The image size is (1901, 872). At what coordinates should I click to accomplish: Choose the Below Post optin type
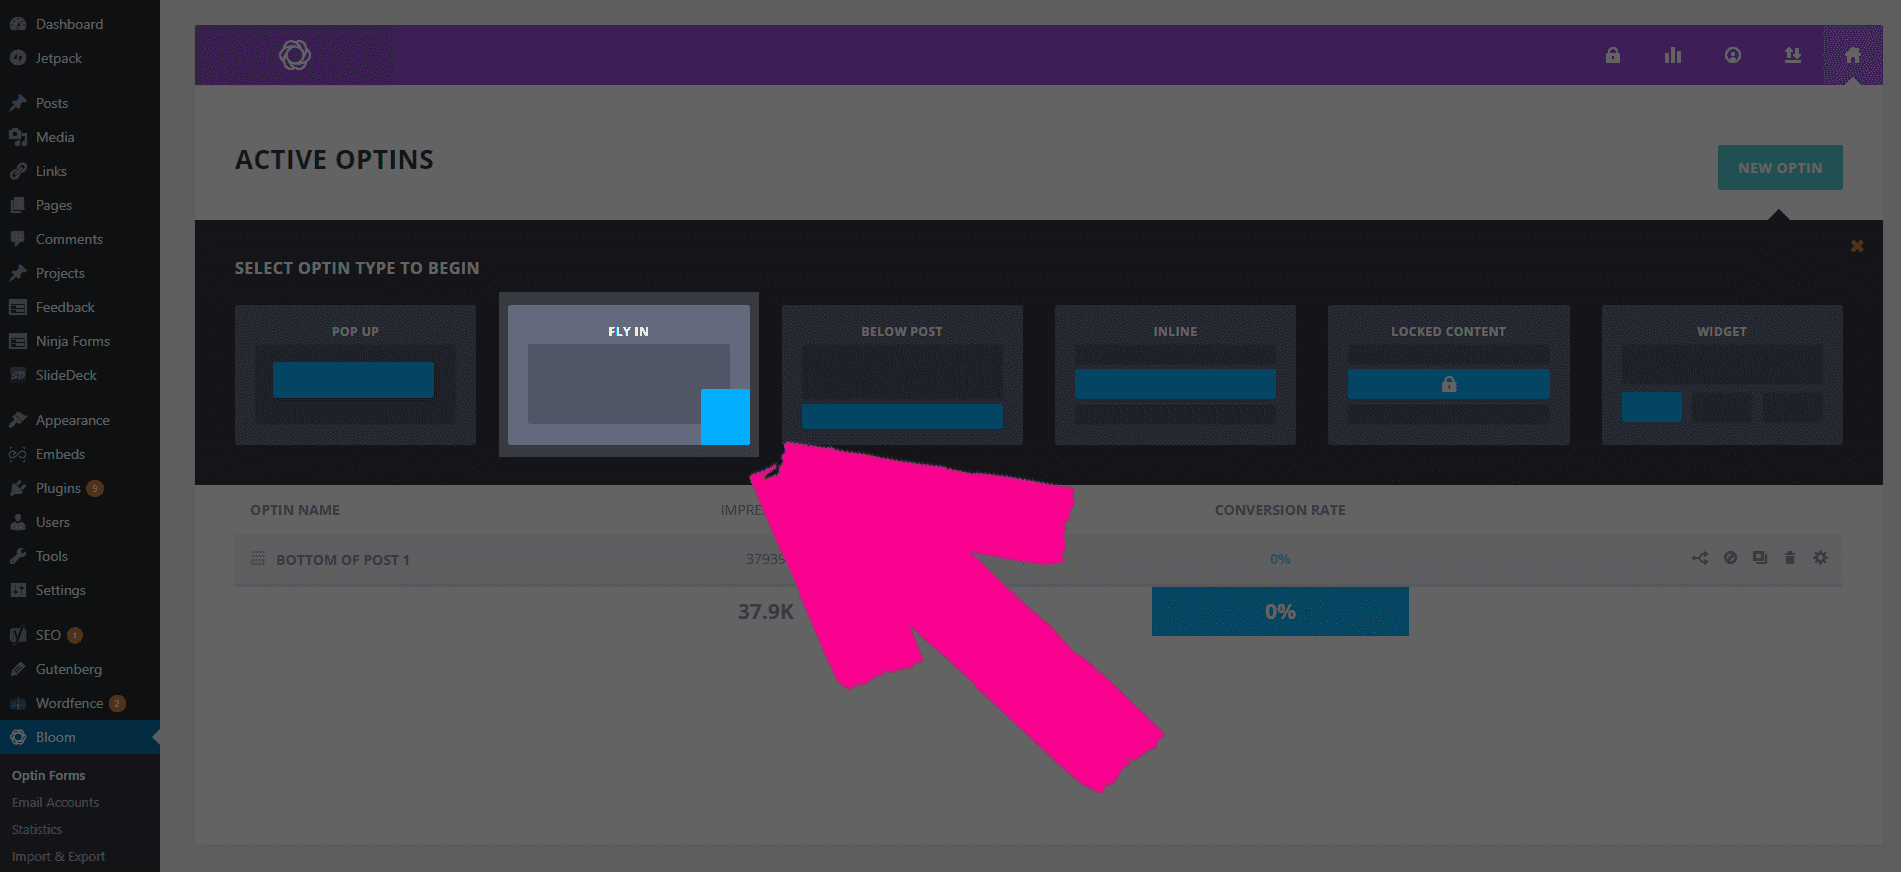(x=902, y=375)
